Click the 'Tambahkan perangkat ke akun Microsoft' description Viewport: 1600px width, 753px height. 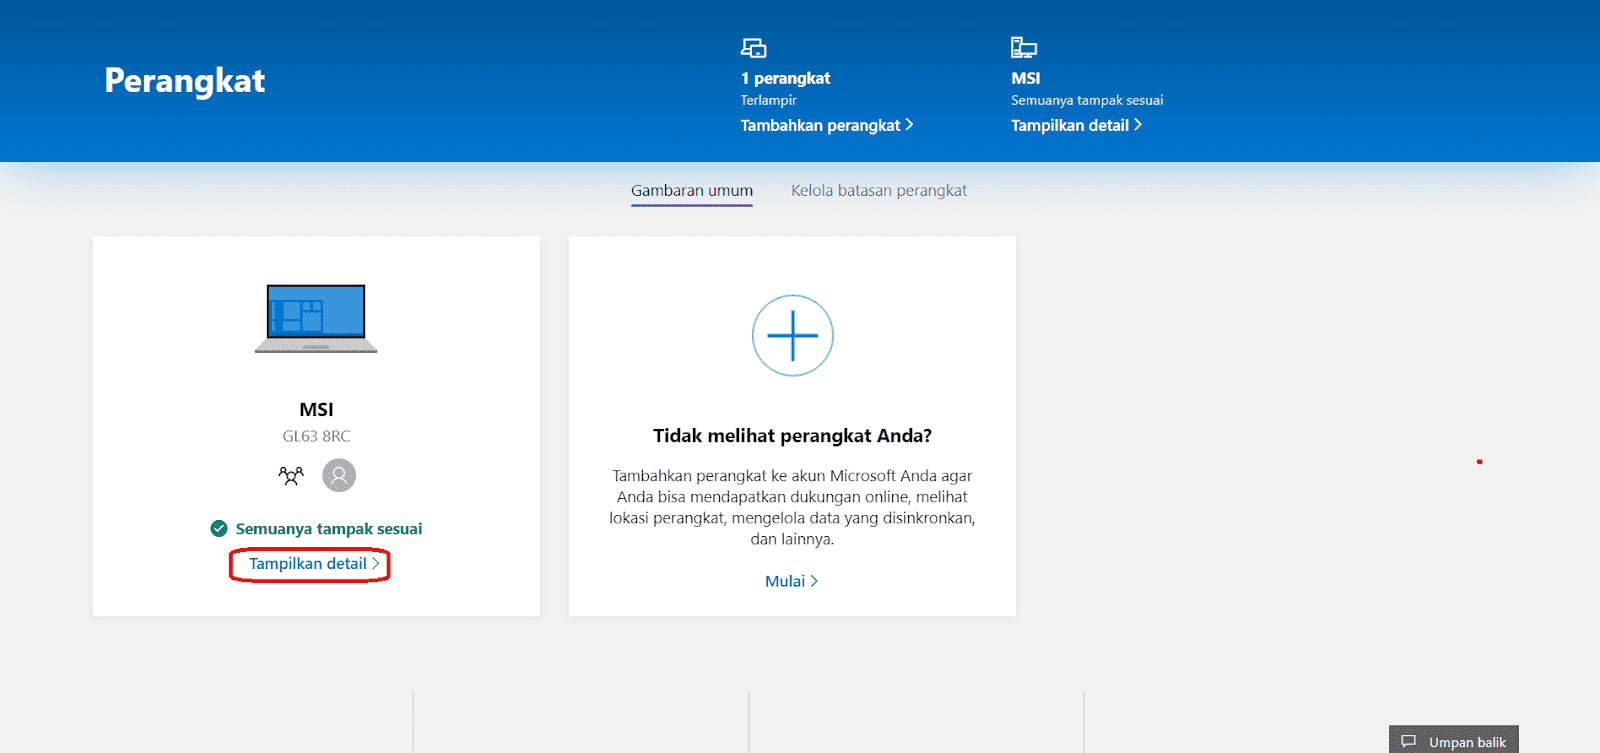(792, 507)
